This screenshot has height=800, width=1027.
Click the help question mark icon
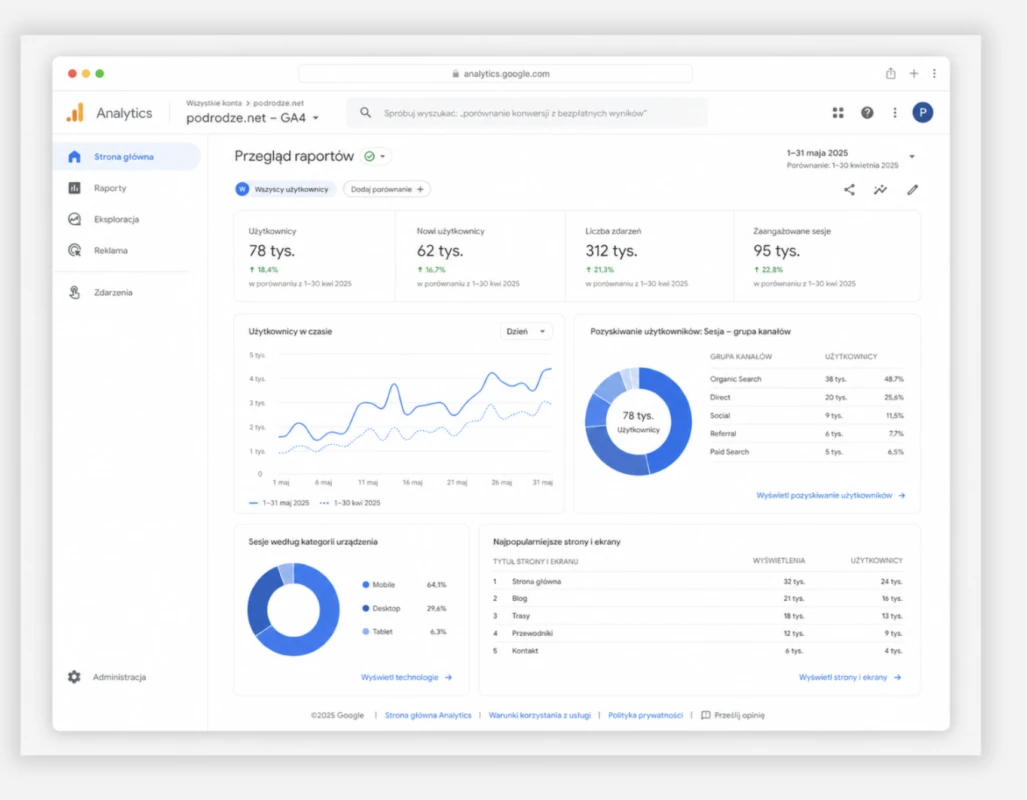point(867,113)
